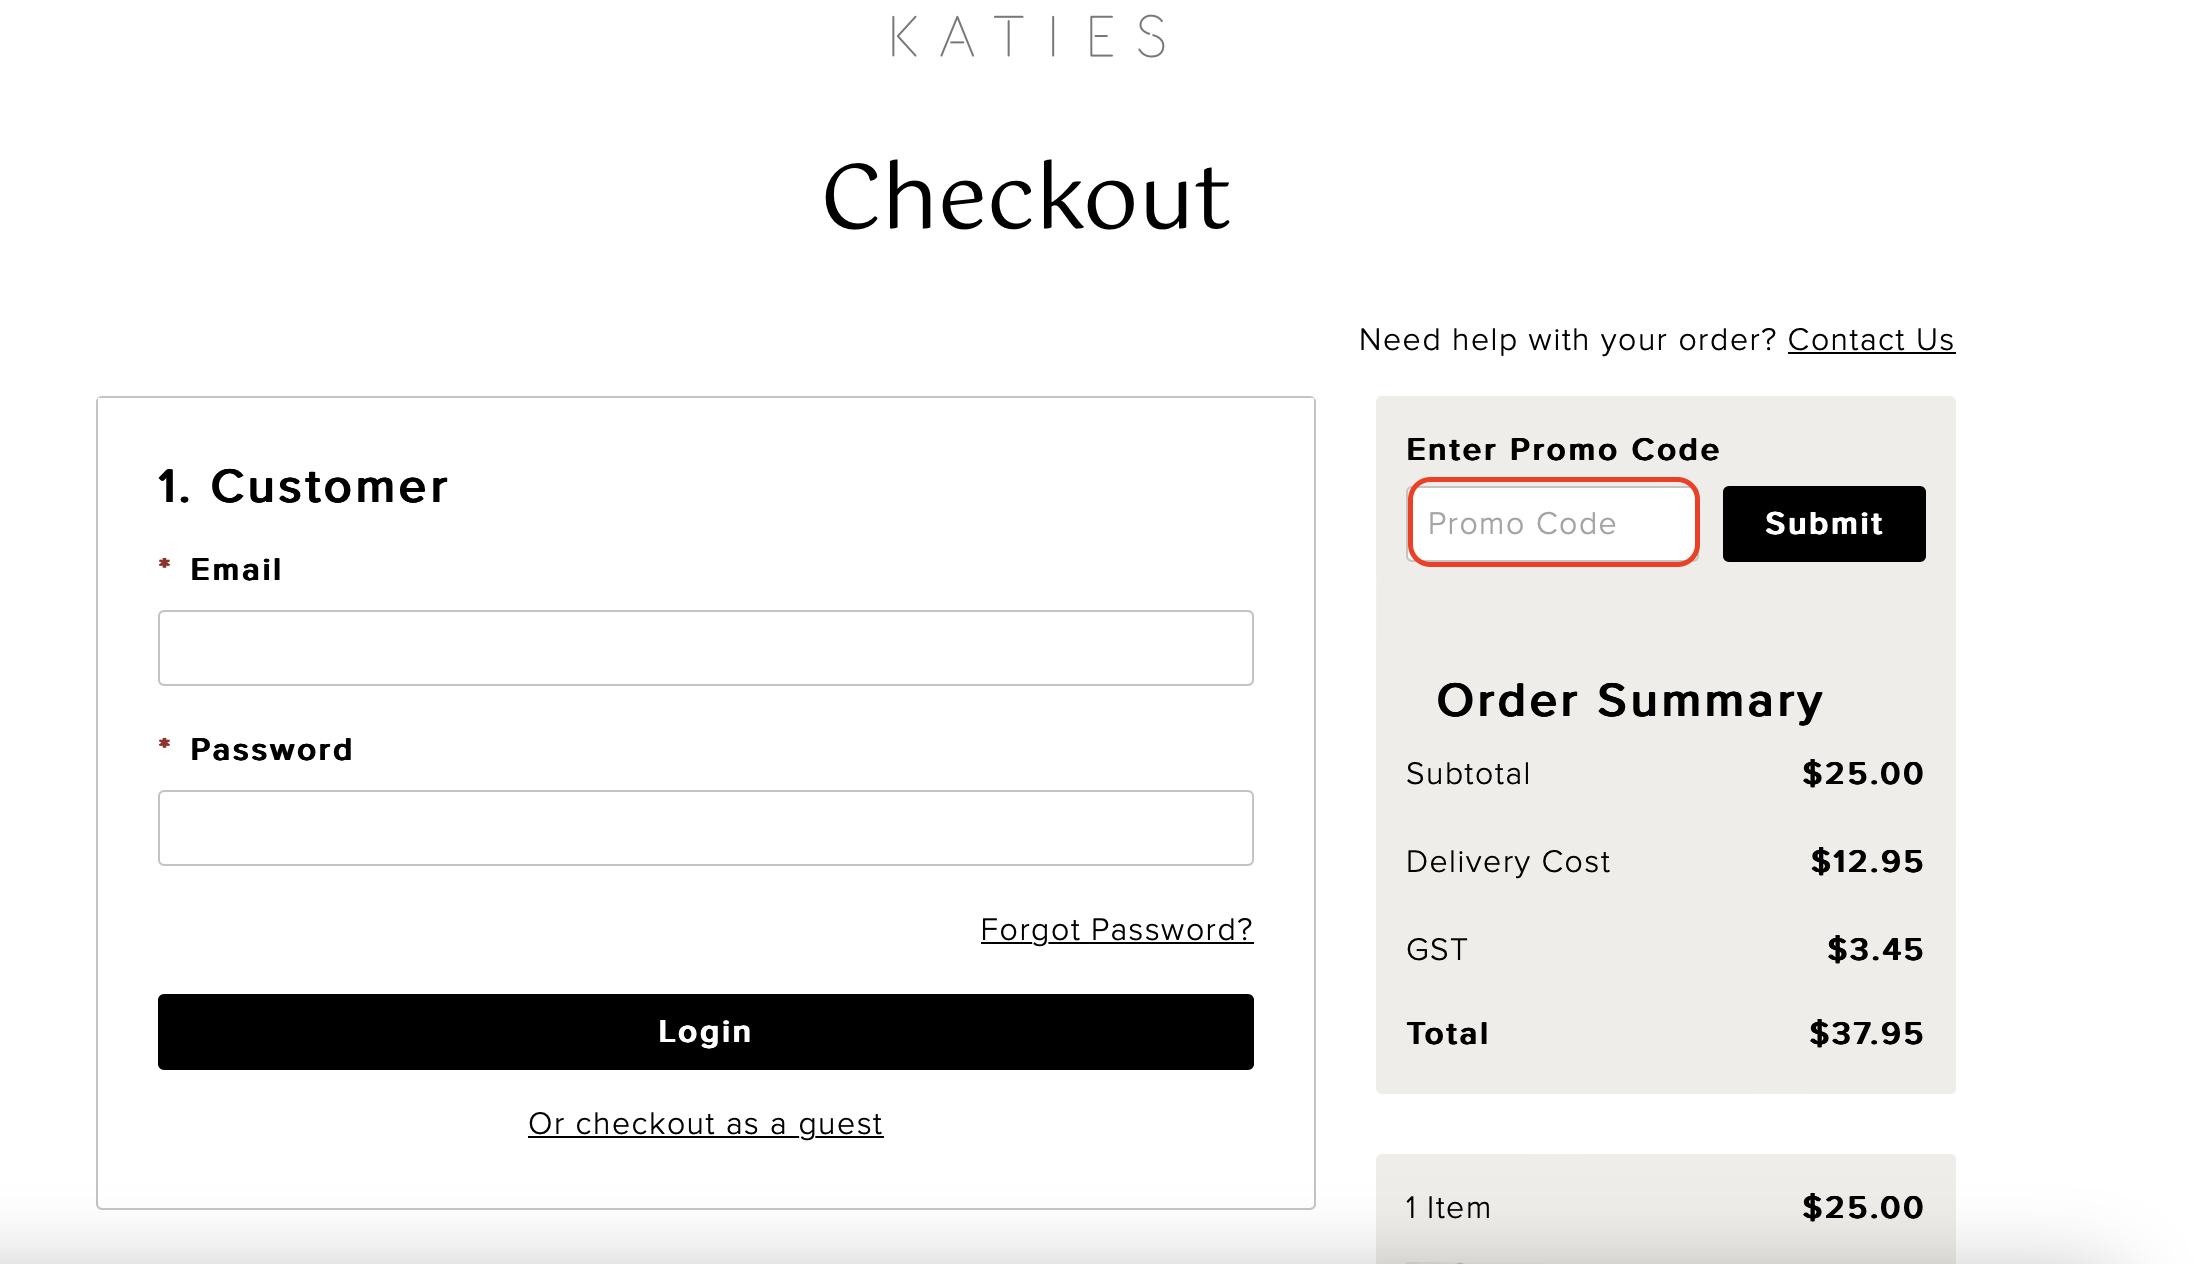Click the Order Summary heading
This screenshot has width=2208, height=1264.
click(1628, 700)
